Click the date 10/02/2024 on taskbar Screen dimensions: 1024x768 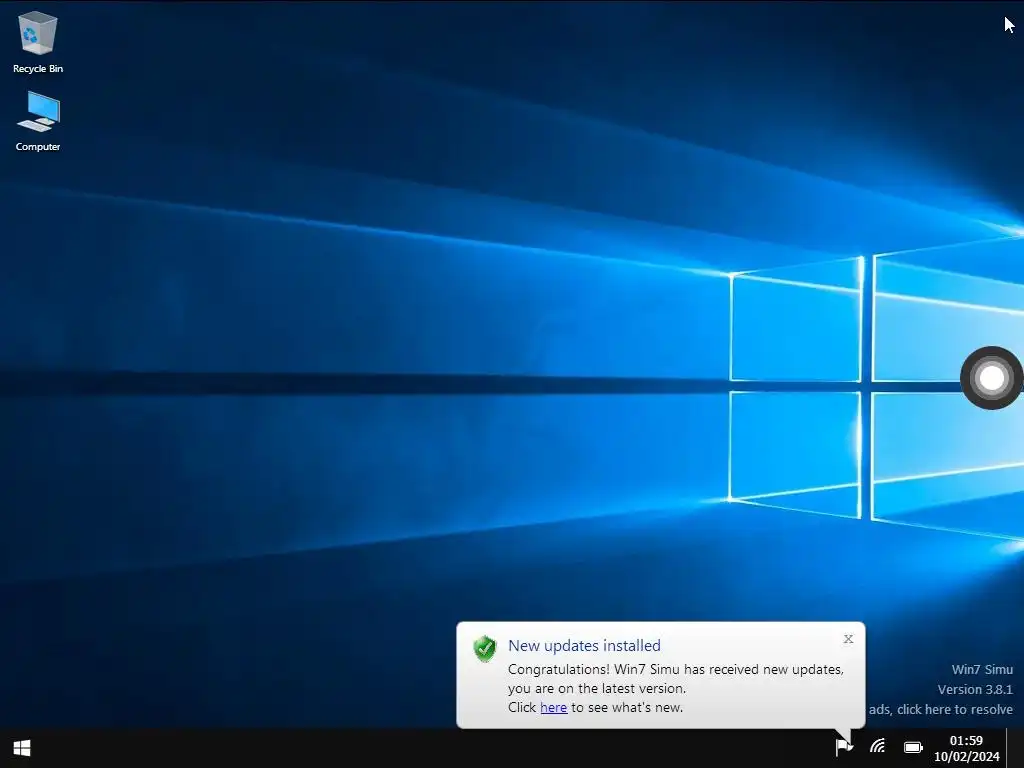[x=966, y=757]
